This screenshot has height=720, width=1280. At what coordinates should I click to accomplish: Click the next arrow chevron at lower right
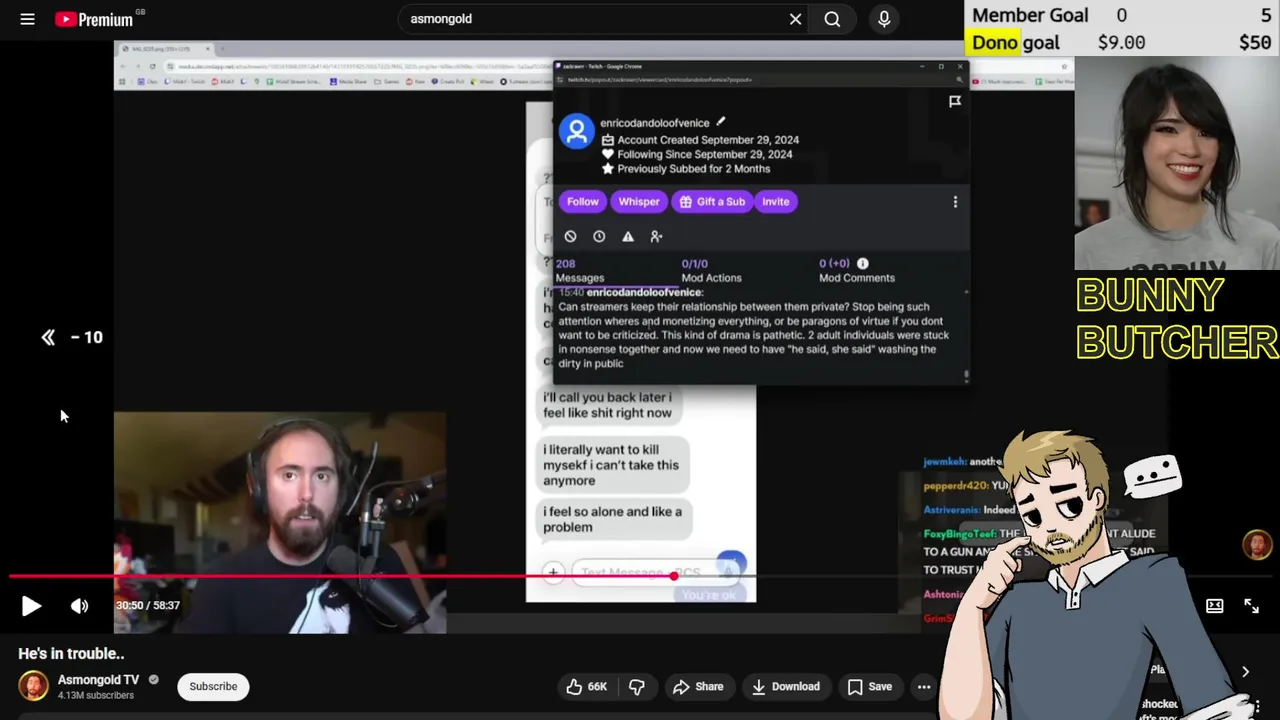(1245, 672)
